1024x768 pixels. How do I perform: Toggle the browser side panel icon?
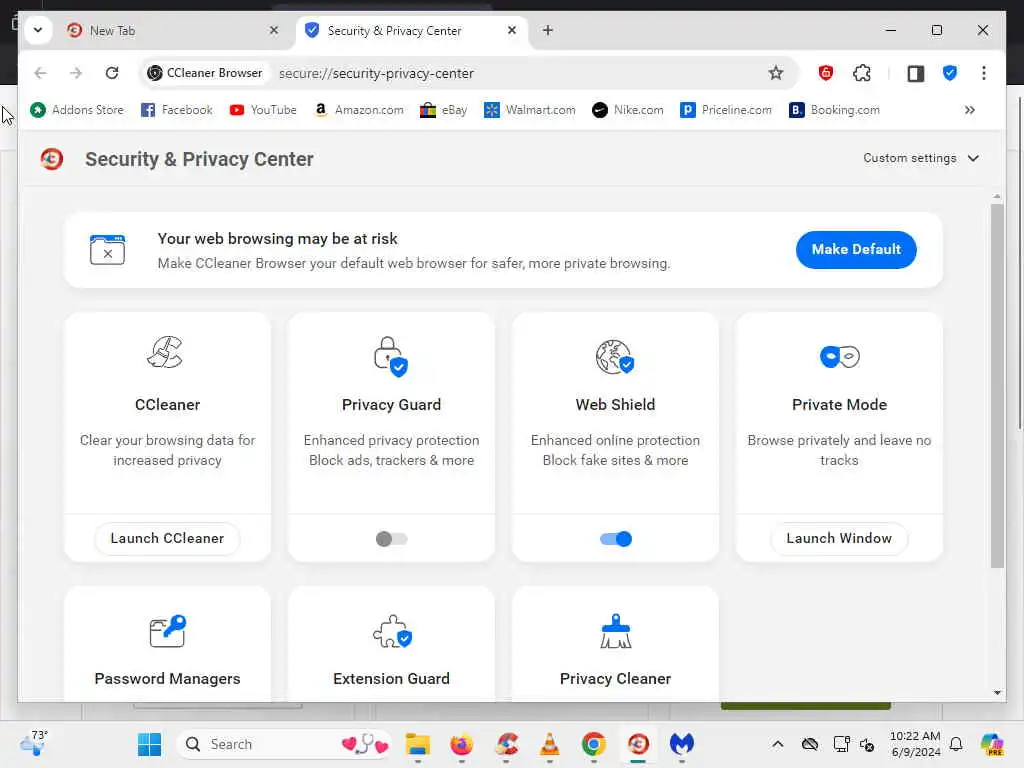tap(916, 73)
